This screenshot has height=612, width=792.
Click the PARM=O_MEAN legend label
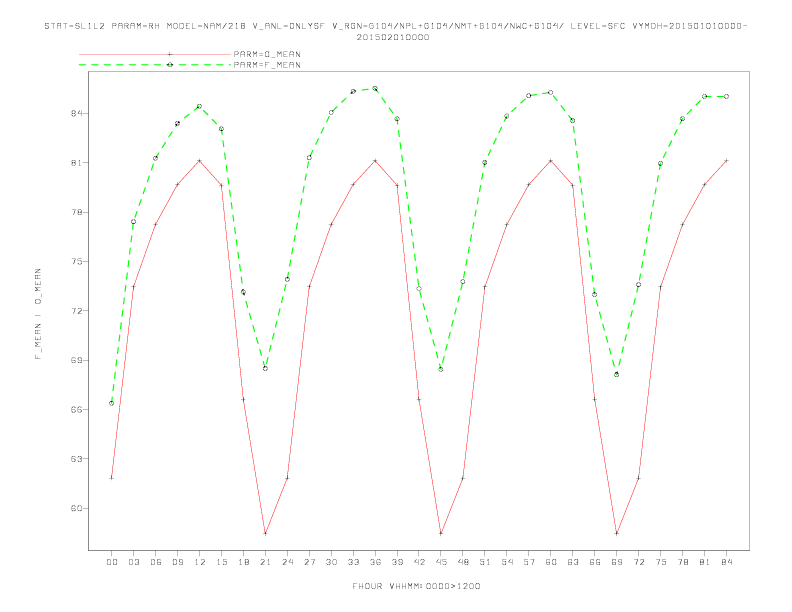coord(267,54)
